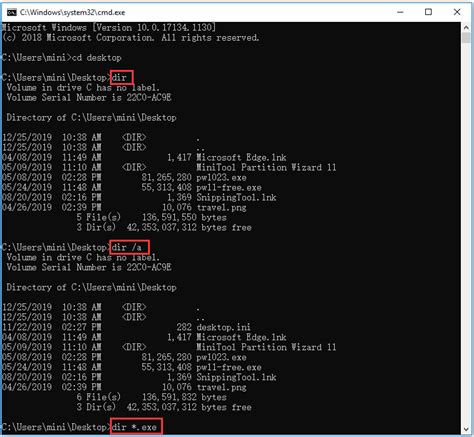This screenshot has height=437, width=474.
Task: Click 'MiniTool Partition Wizard 11' in first listing
Action: [x=266, y=167]
